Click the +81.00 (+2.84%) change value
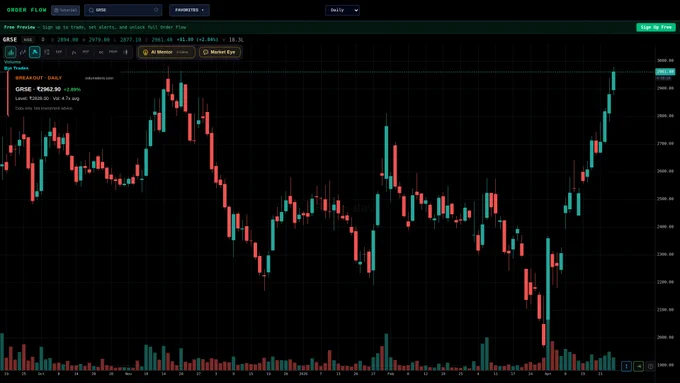Screen dimensions: 680x383 [197, 39]
